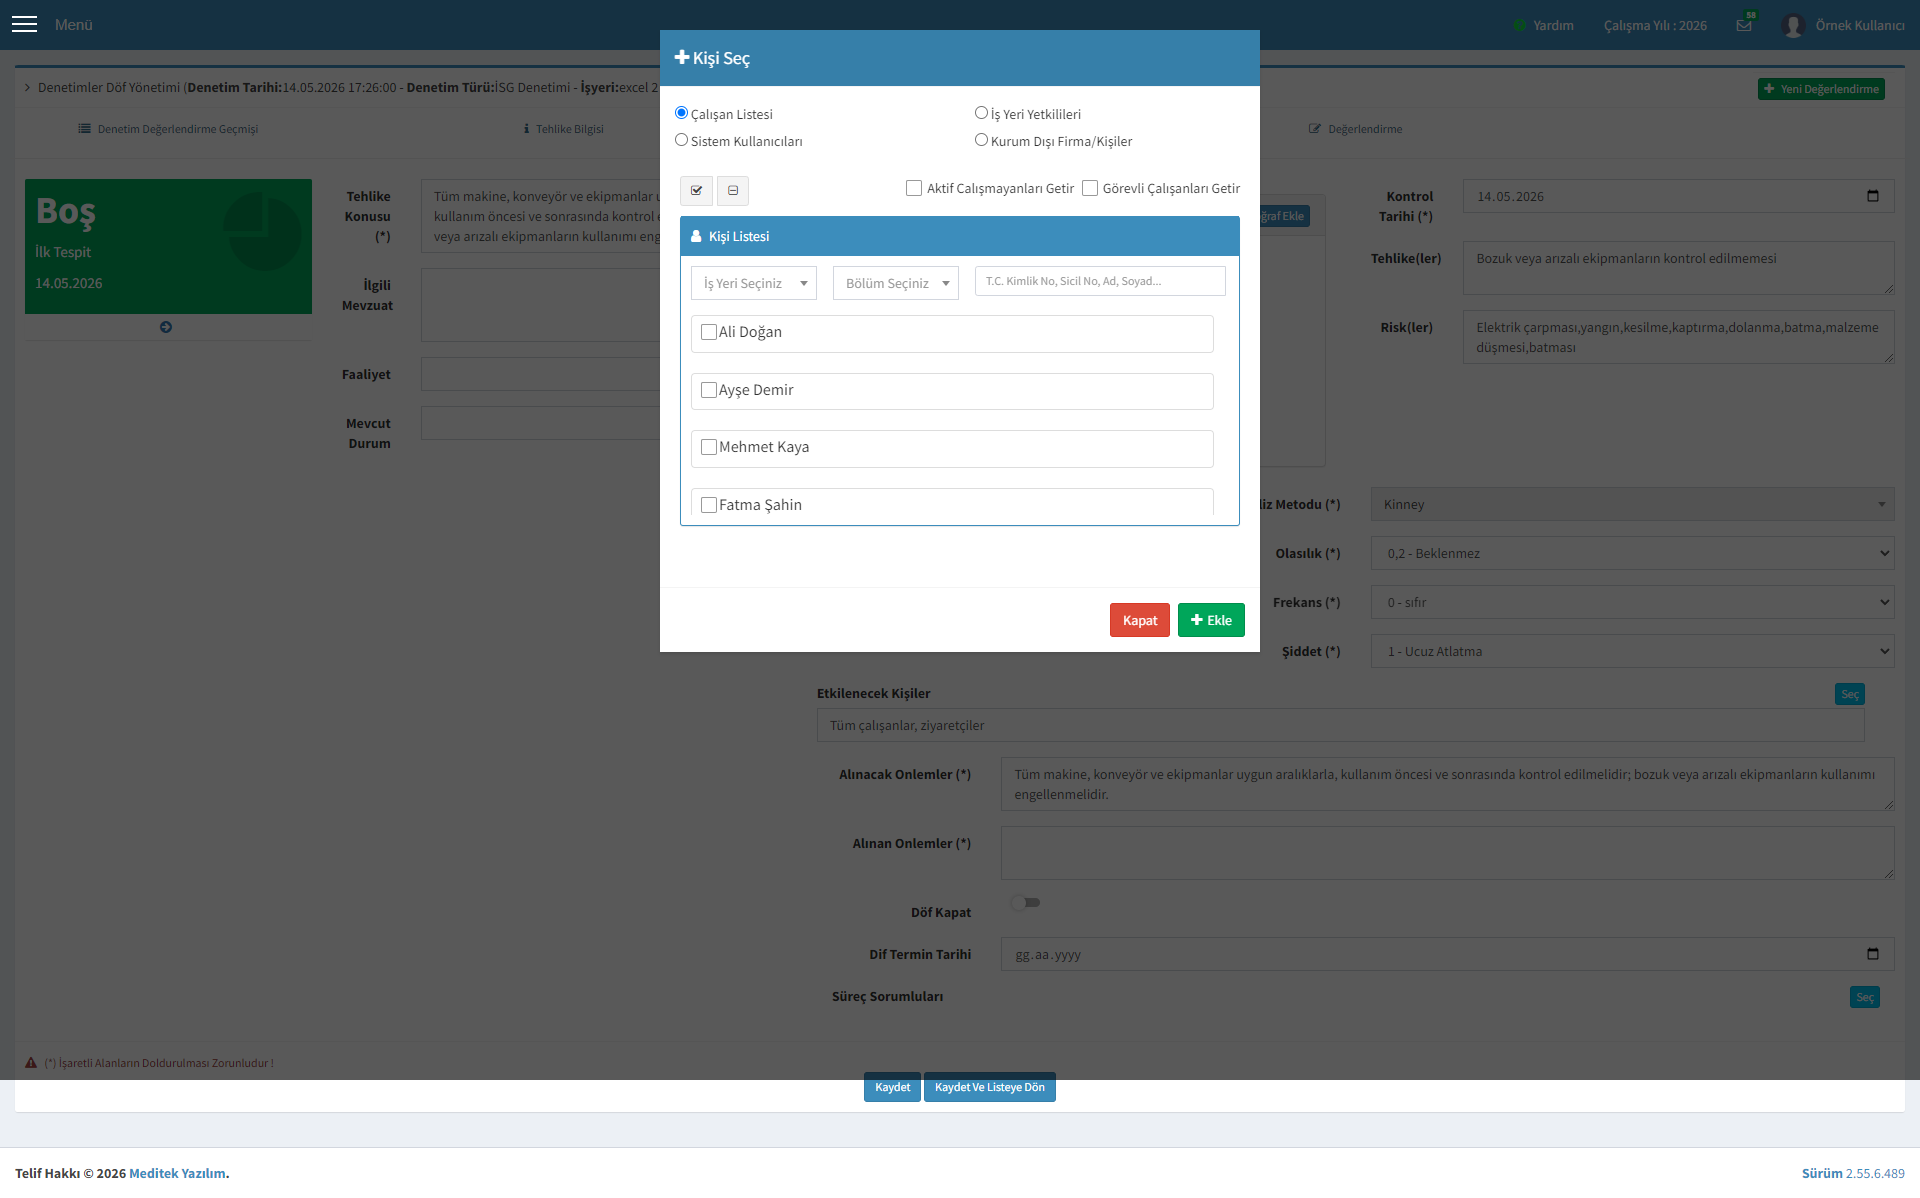The width and height of the screenshot is (1920, 1198).
Task: Click the deselect-all minus icon button
Action: point(733,190)
